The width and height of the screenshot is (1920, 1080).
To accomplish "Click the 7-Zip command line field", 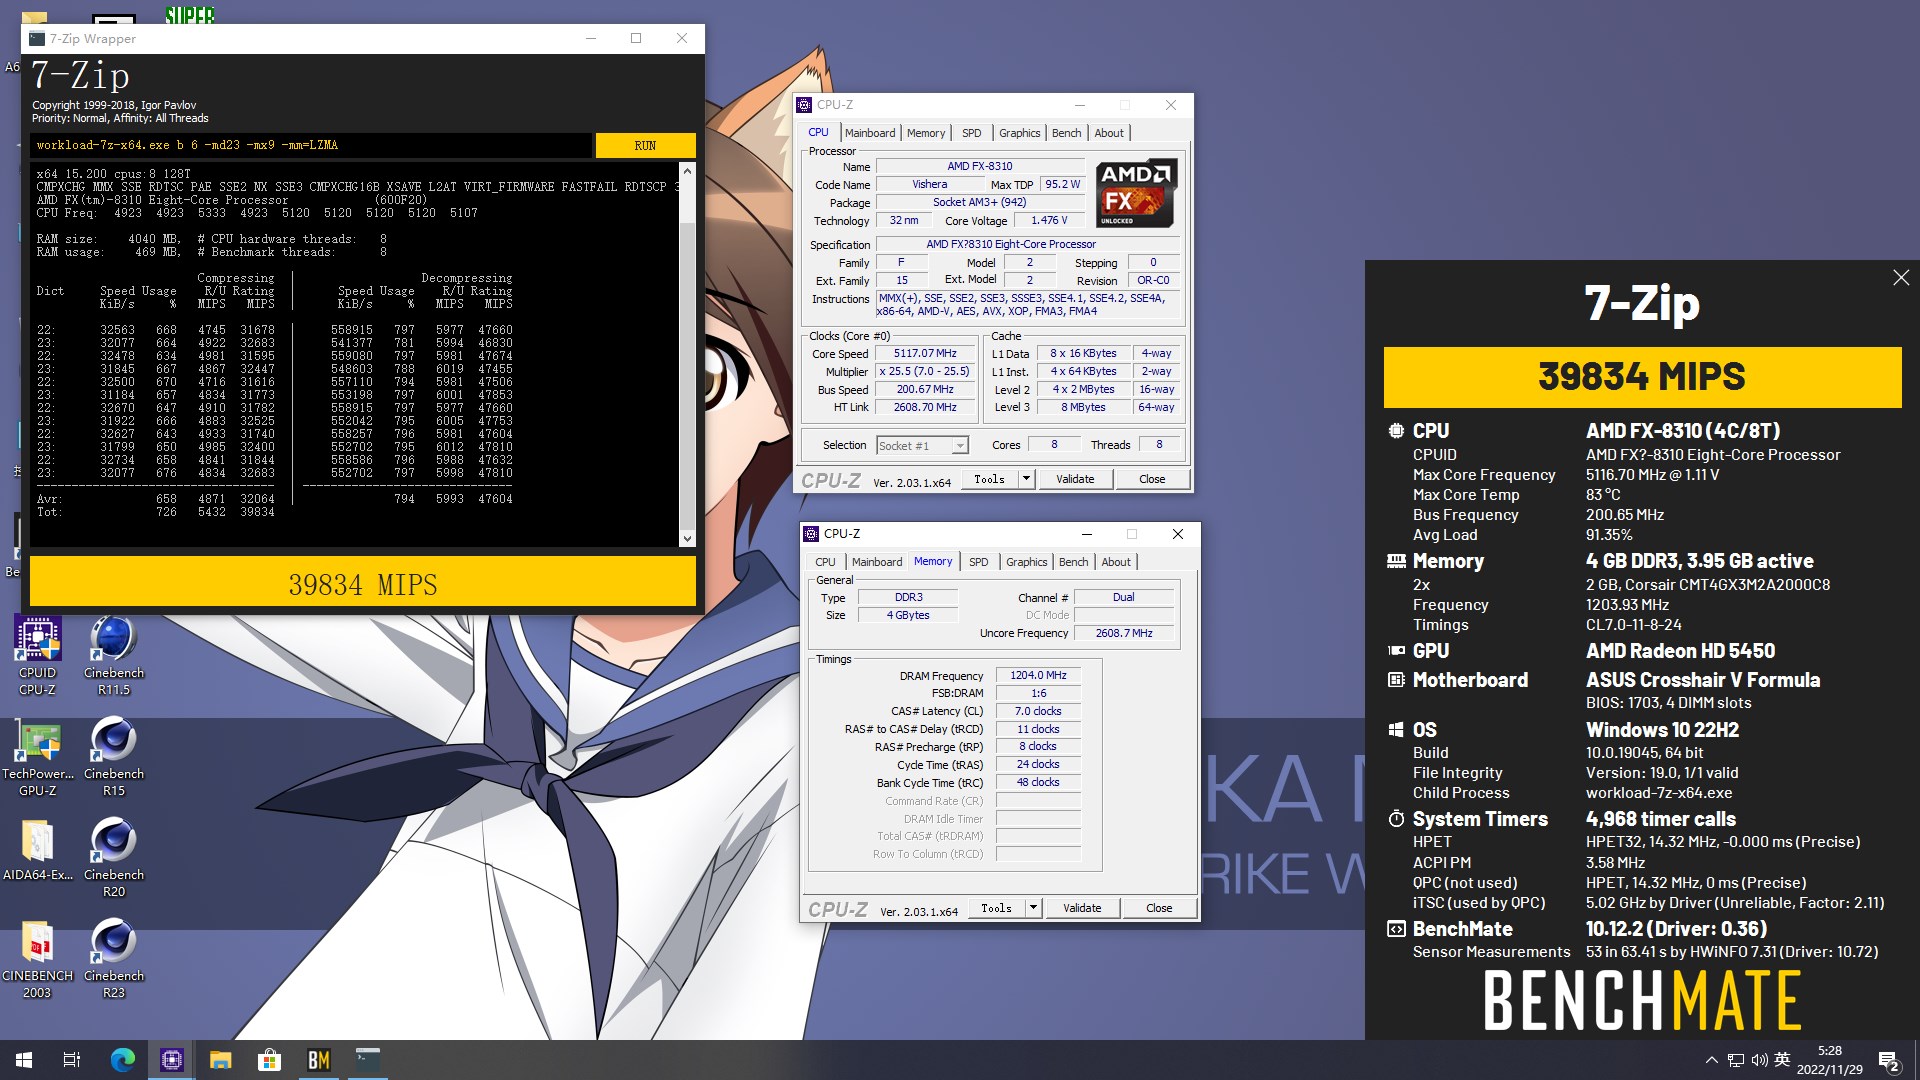I will click(311, 146).
